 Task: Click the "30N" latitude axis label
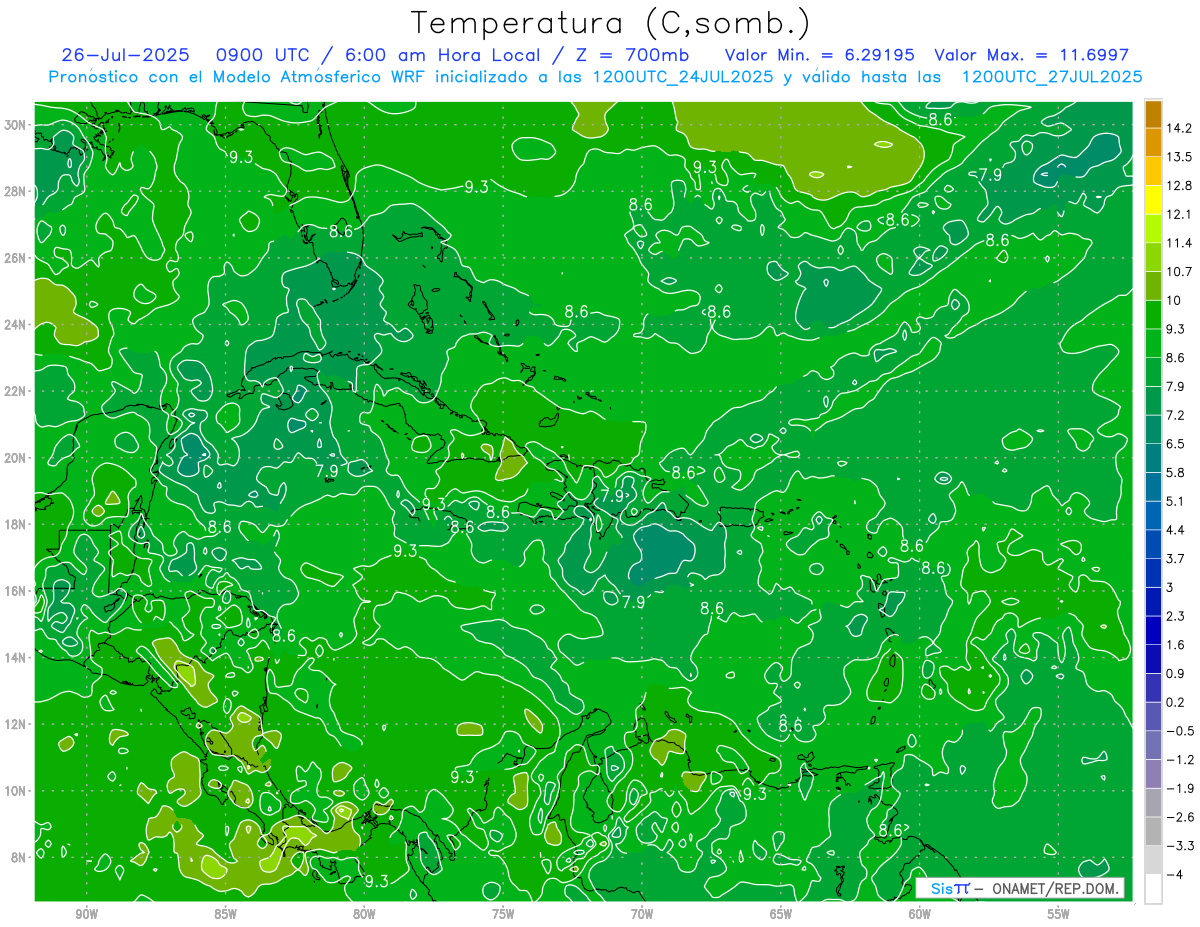coord(16,125)
